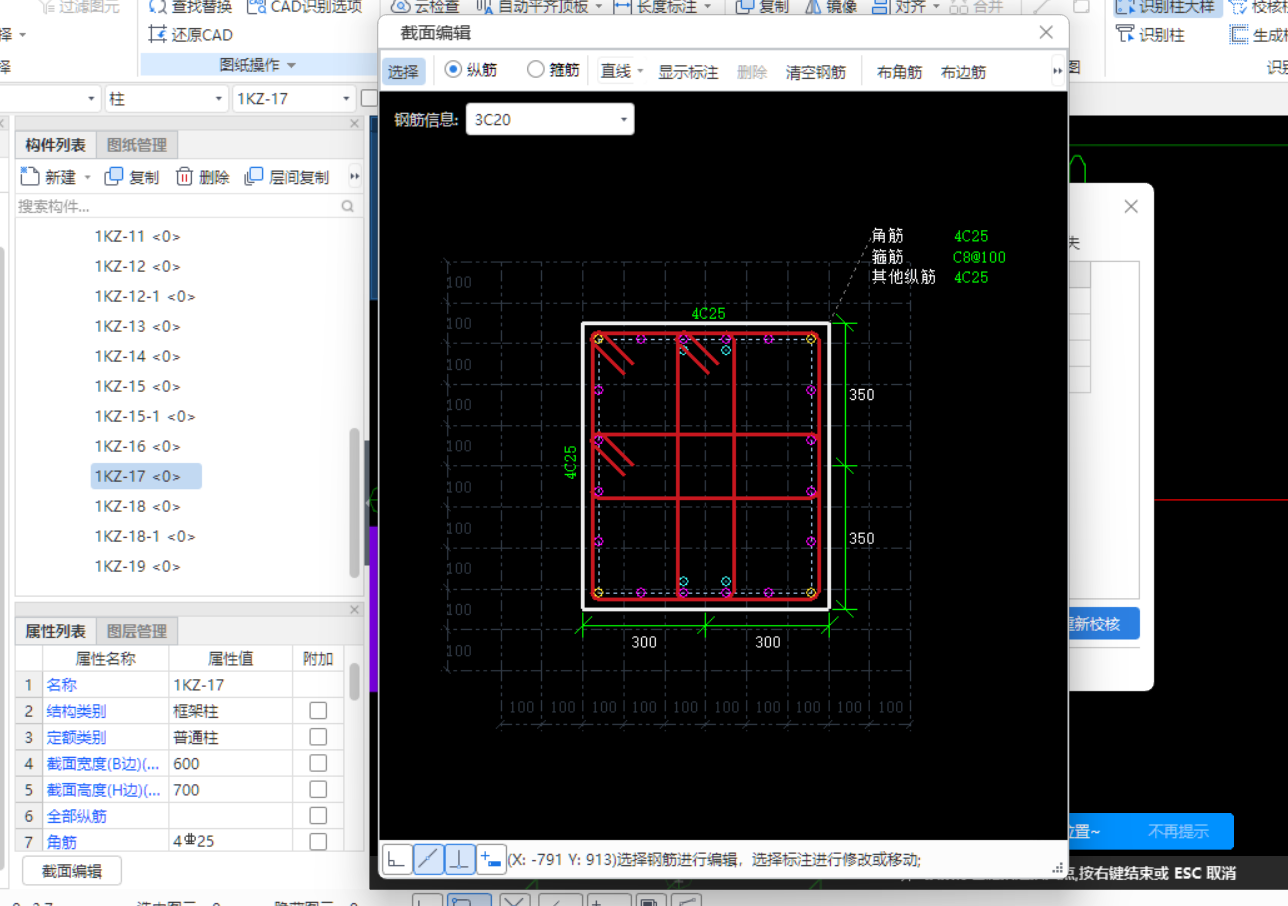
Task: Open the 对齐 dropdown arrow in the ribbon
Action: (x=936, y=7)
